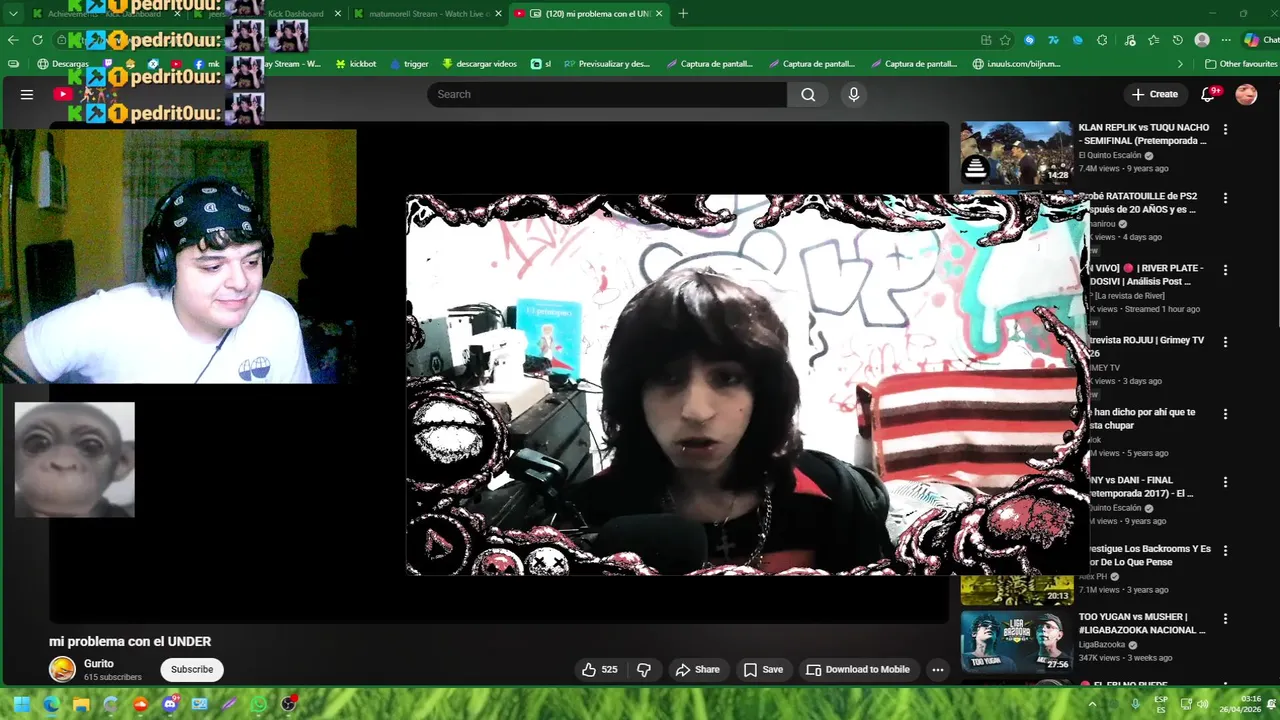
Task: Subscribe to Gurito channel
Action: [192, 670]
